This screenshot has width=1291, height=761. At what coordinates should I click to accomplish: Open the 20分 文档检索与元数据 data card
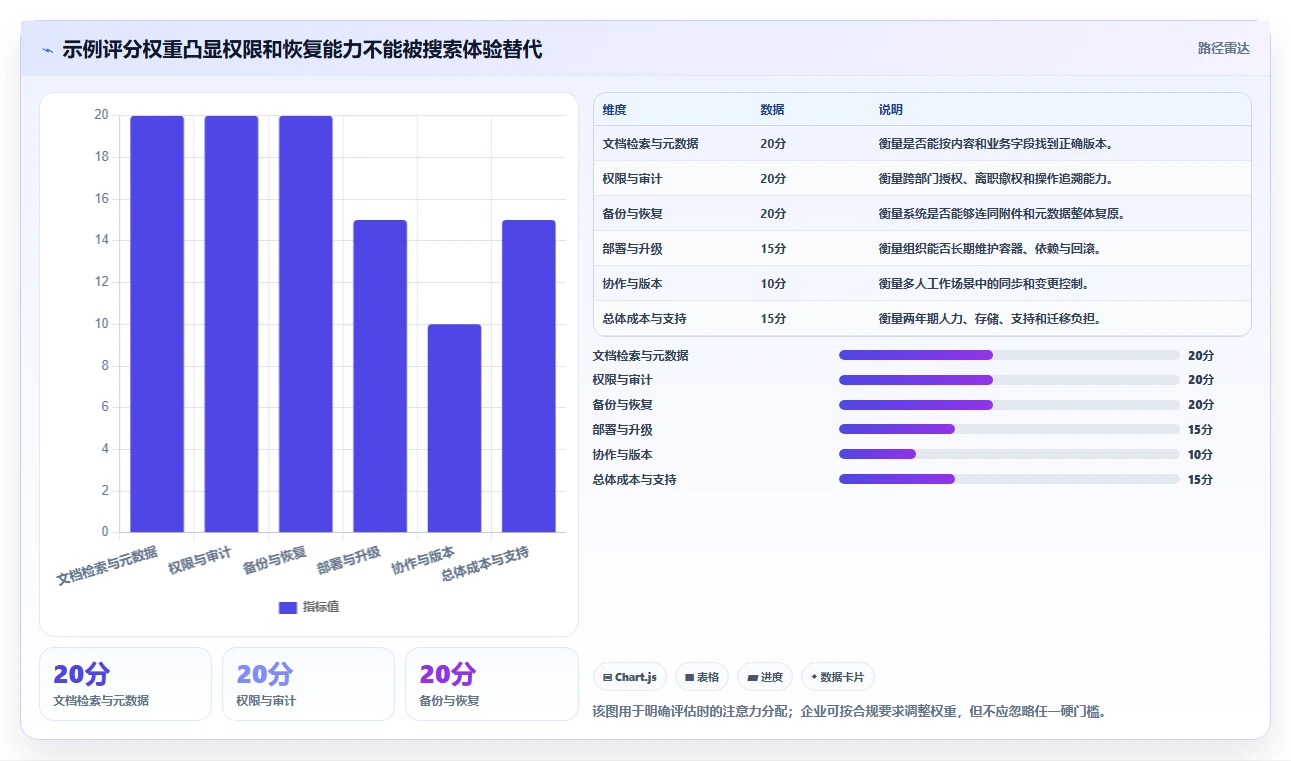[125, 684]
